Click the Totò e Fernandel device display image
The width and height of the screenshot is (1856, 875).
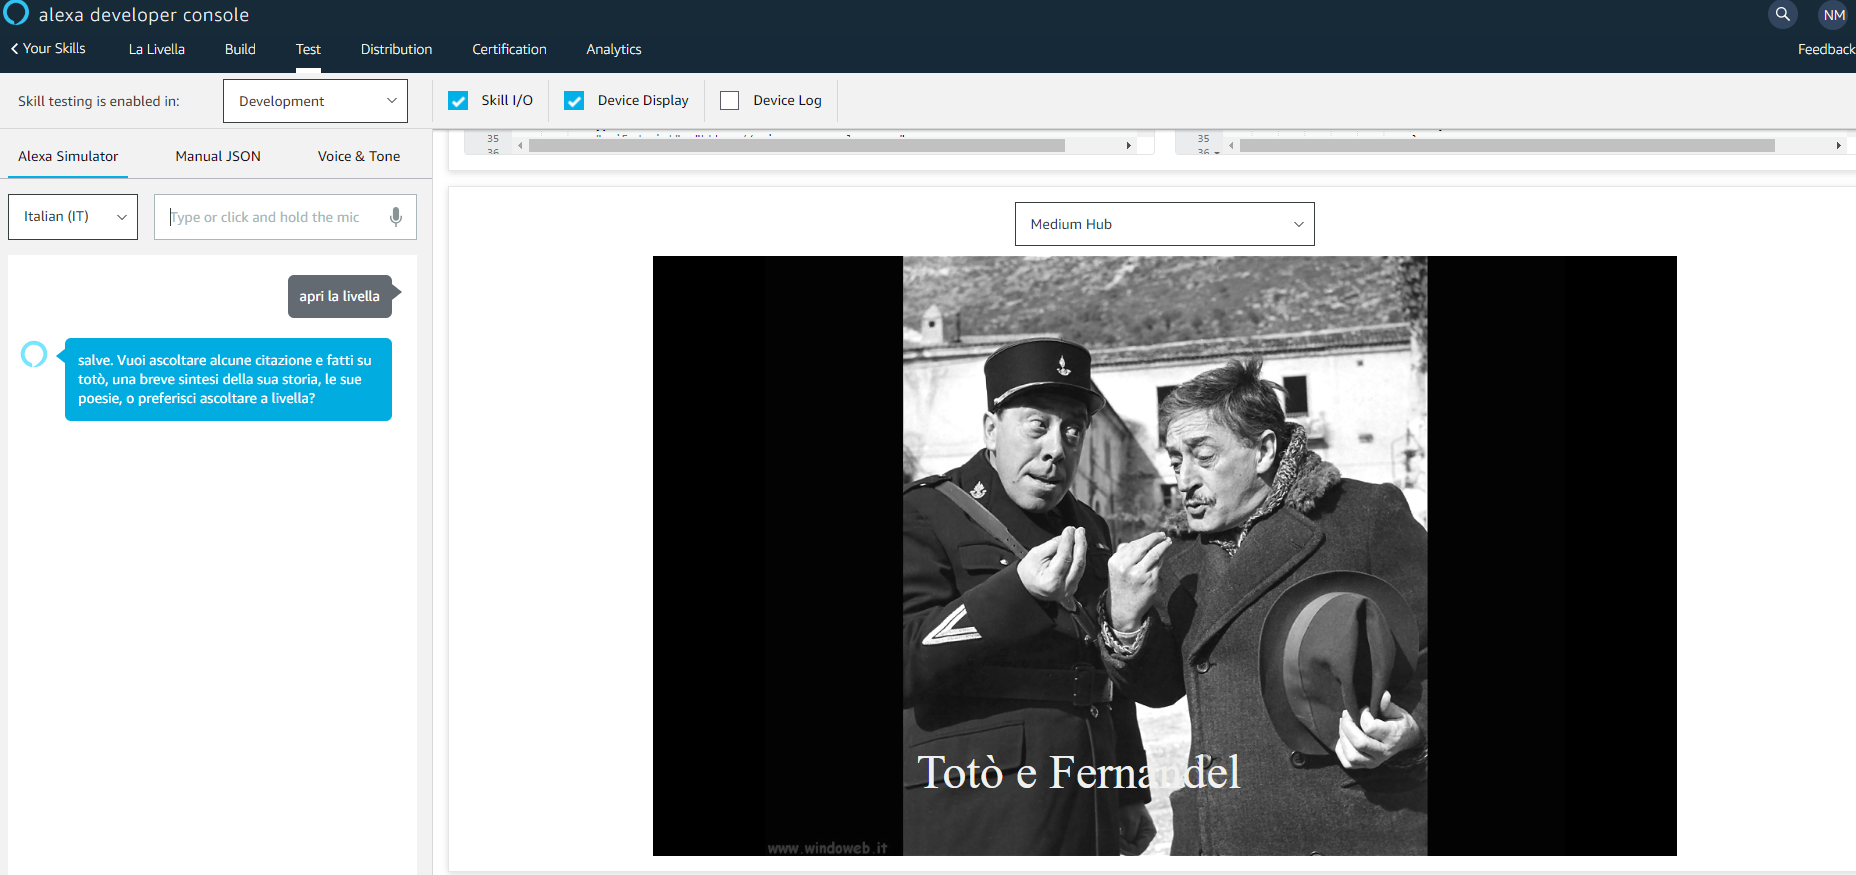pos(1165,556)
